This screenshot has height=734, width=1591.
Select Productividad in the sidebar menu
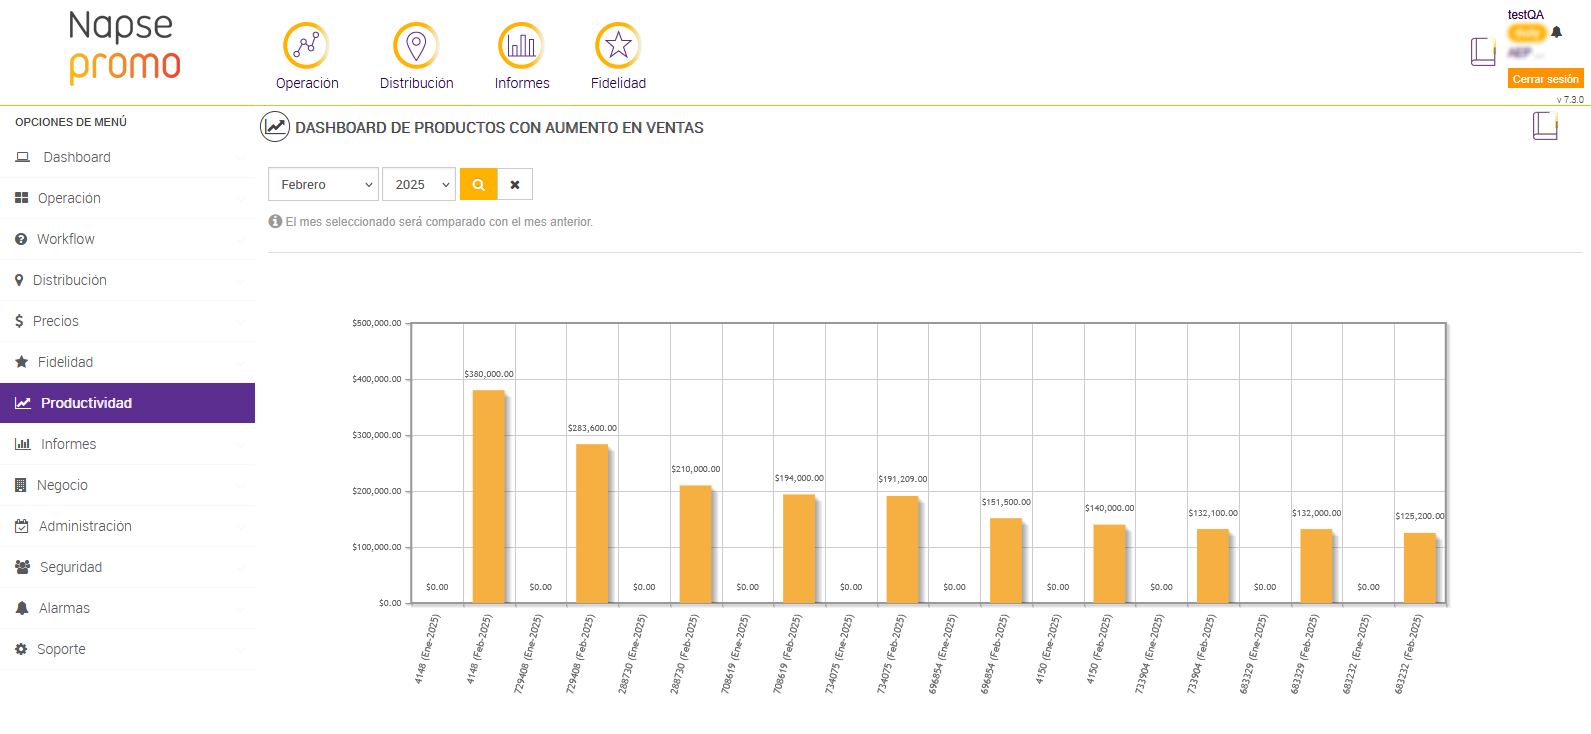127,403
